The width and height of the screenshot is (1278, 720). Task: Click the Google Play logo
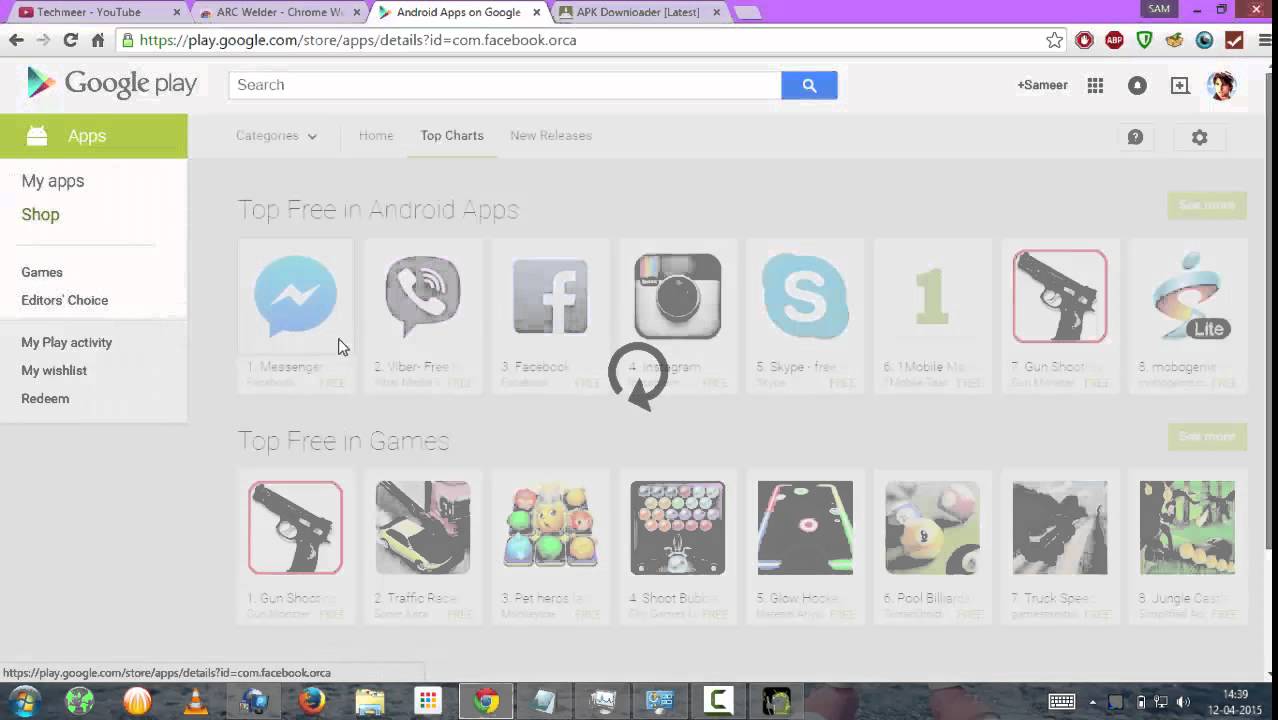point(111,84)
